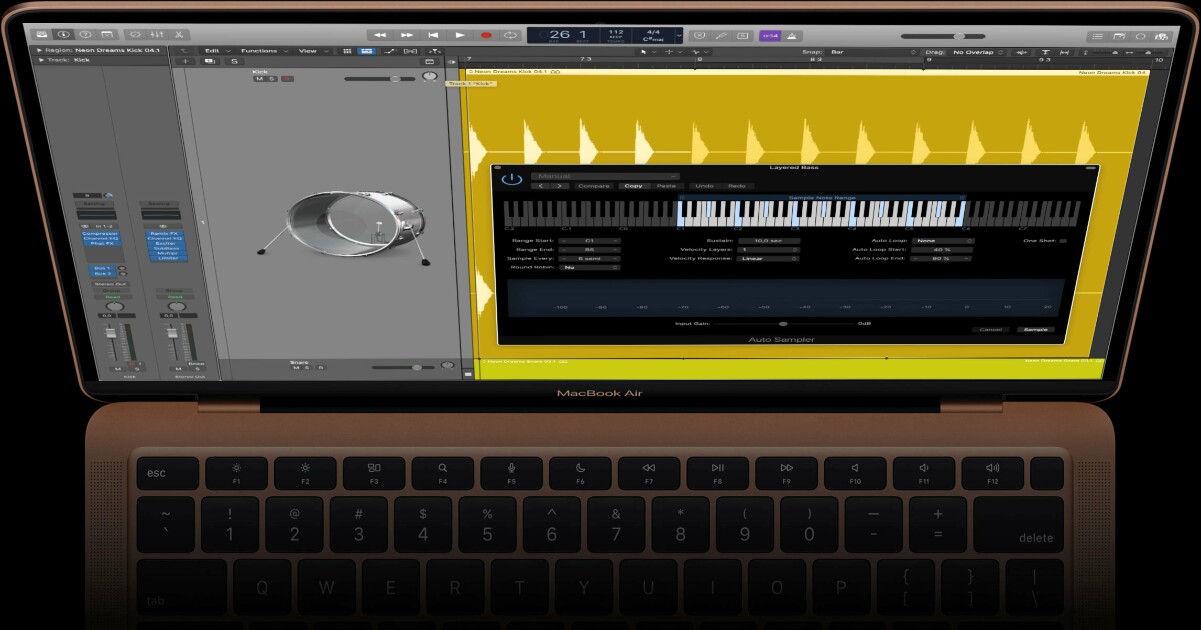Click the metronome icon in control bar

point(791,36)
